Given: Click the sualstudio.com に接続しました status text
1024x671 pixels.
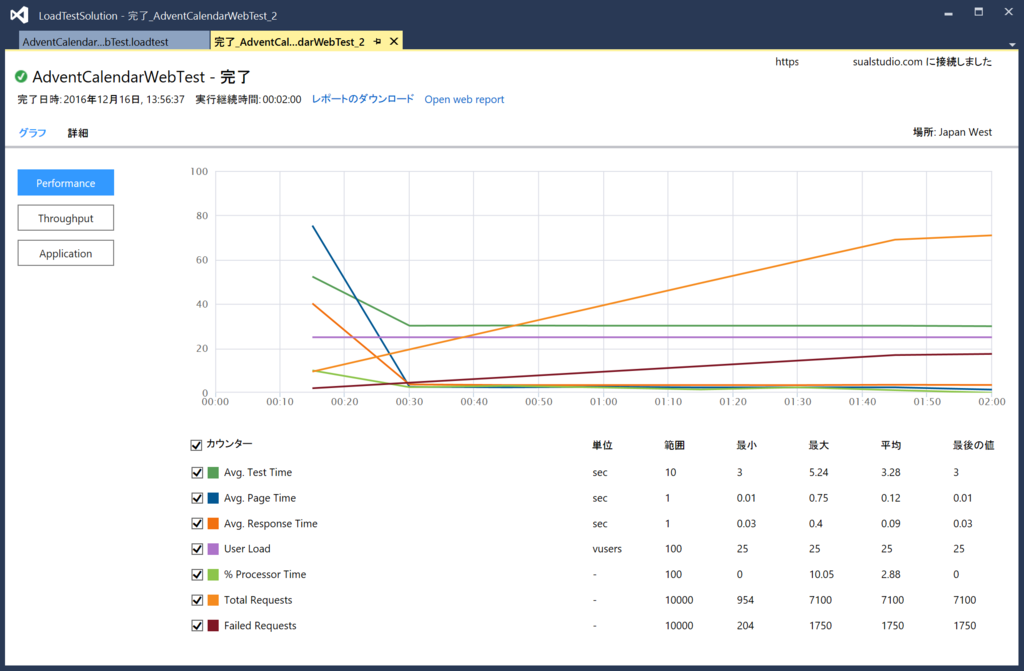Looking at the screenshot, I should [x=922, y=61].
